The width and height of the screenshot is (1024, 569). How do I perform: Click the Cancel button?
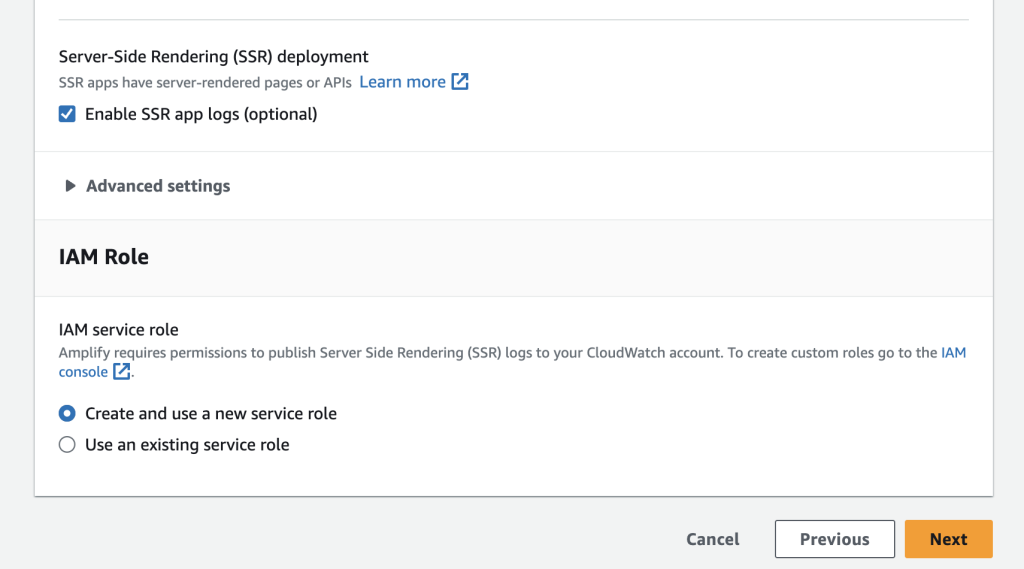[712, 539]
